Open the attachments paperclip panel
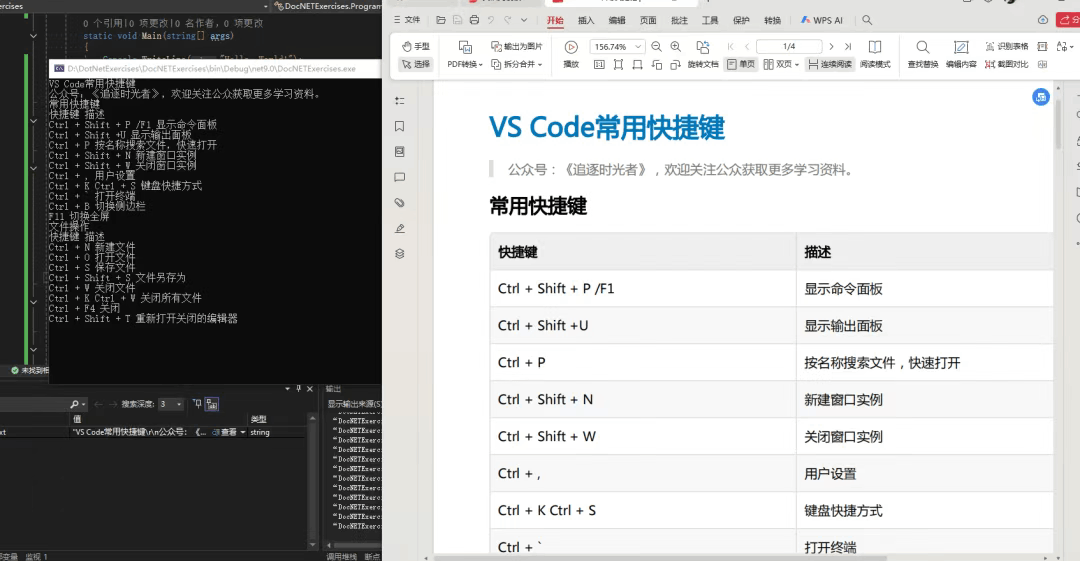 (x=400, y=203)
